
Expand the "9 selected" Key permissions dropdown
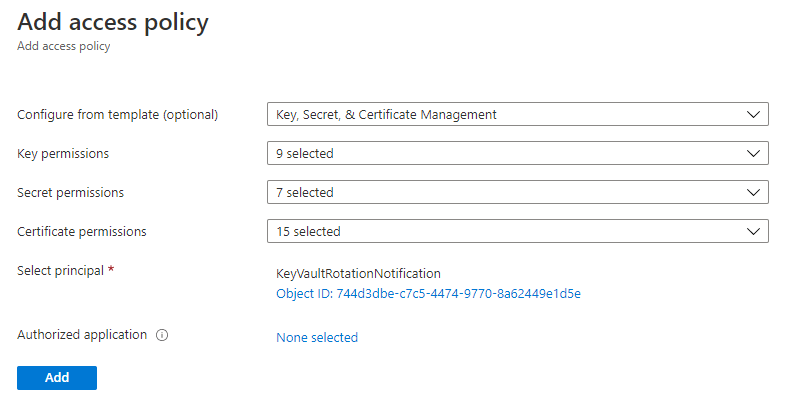517,153
